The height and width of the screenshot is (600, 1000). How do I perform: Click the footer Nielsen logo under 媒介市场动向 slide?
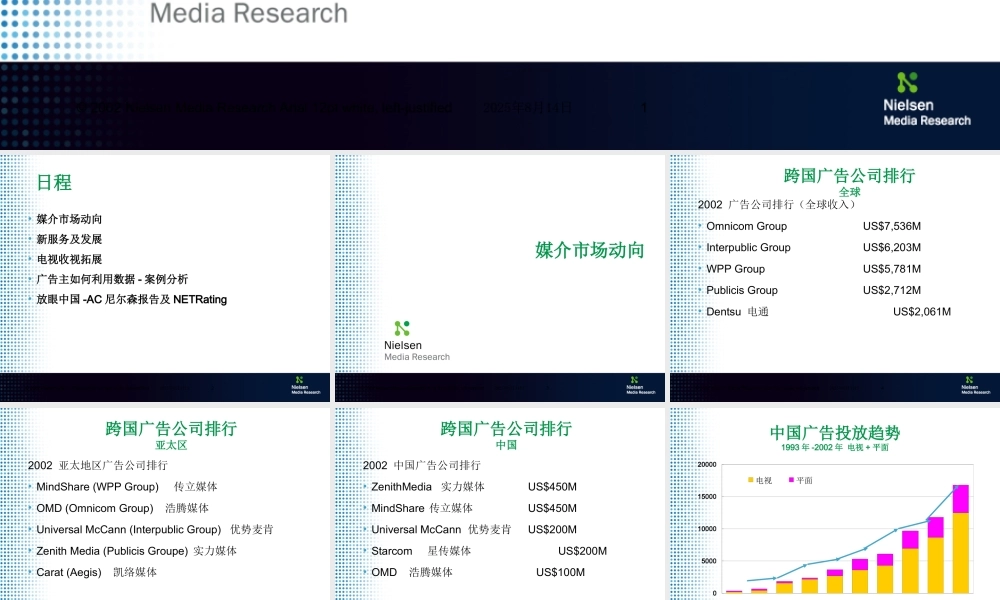[640, 385]
